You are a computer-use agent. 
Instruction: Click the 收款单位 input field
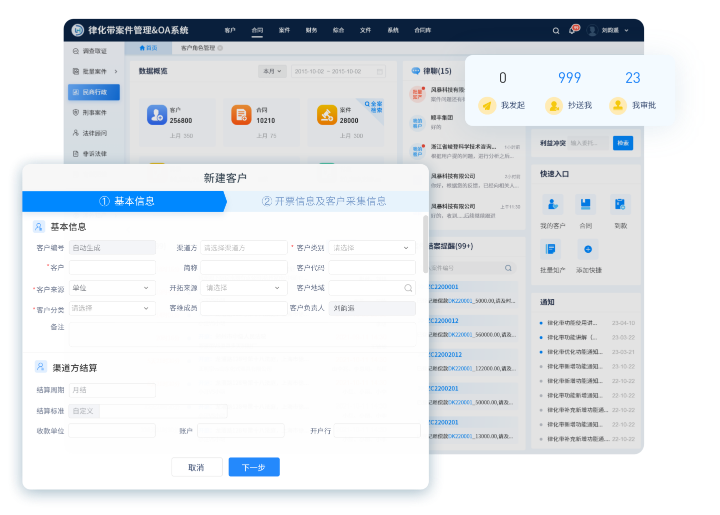pos(112,431)
